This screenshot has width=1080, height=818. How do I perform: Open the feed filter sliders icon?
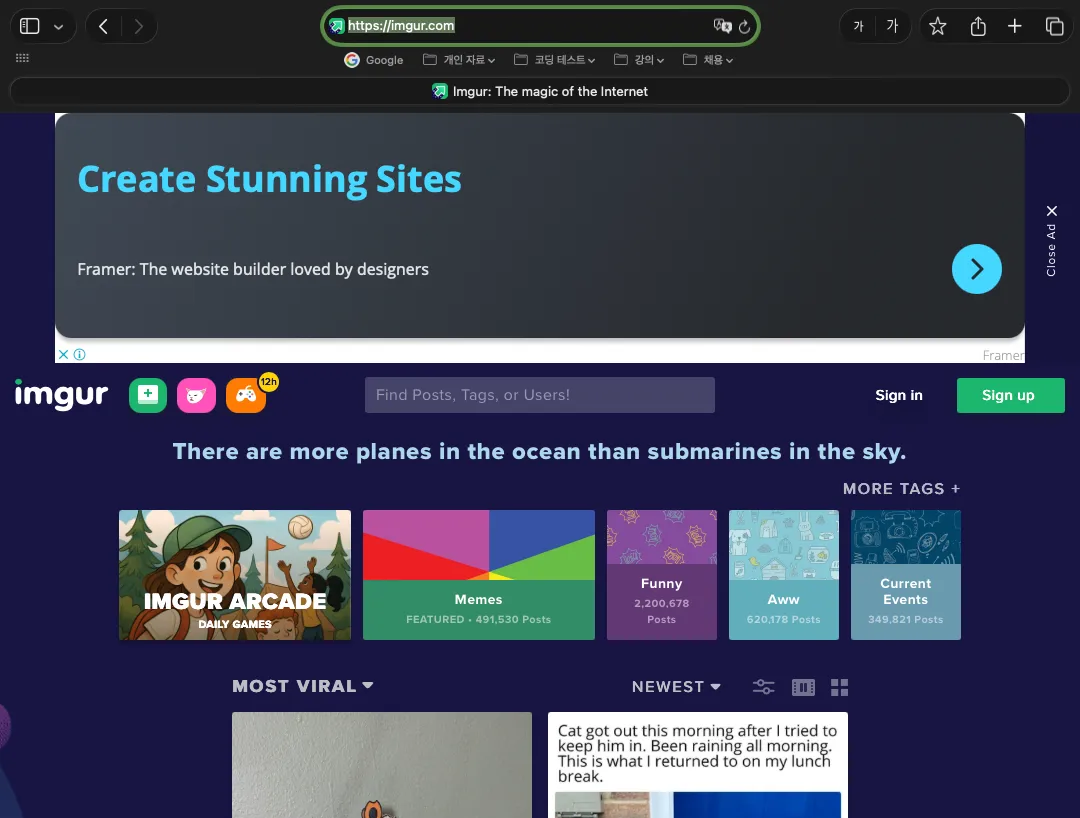click(763, 686)
